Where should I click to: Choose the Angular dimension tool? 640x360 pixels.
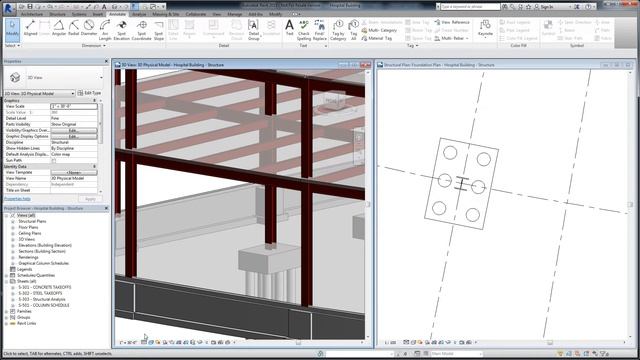(59, 29)
